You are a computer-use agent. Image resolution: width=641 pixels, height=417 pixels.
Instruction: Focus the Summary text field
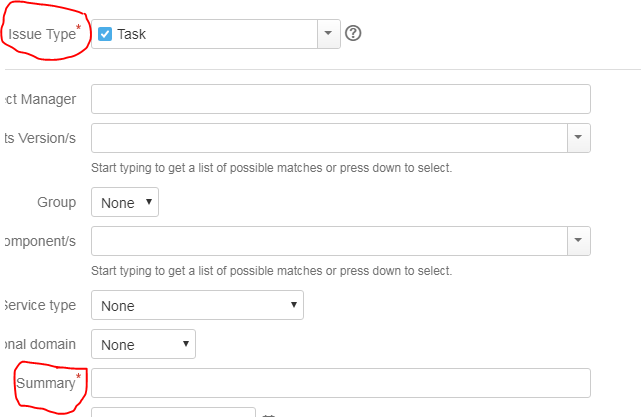(x=341, y=383)
